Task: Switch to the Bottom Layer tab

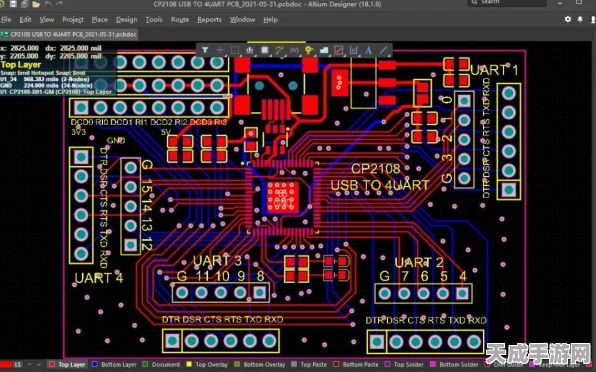Action: click(x=114, y=364)
